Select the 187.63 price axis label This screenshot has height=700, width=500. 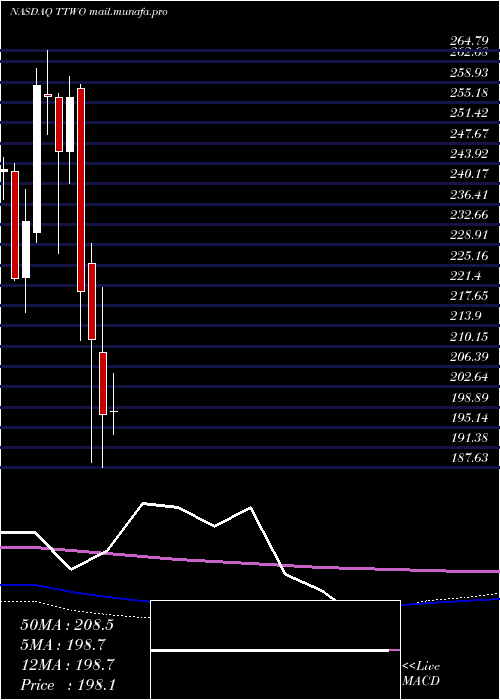click(469, 458)
